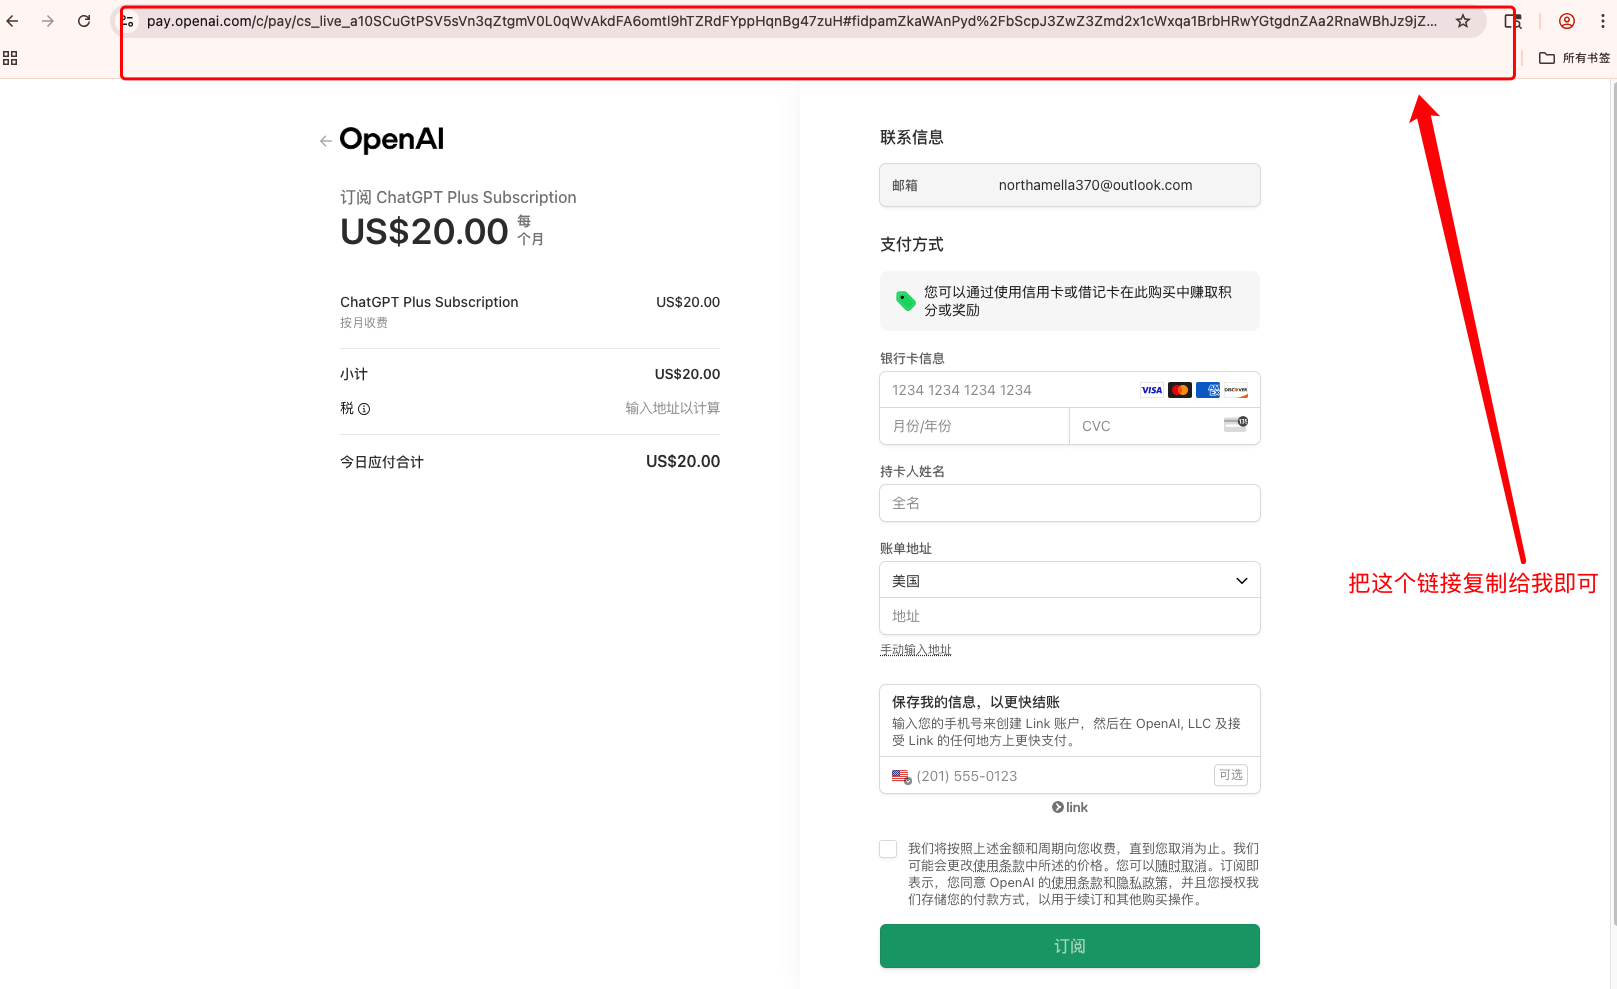This screenshot has height=989, width=1617.
Task: Bookmark page with the star icon
Action: pyautogui.click(x=1463, y=21)
